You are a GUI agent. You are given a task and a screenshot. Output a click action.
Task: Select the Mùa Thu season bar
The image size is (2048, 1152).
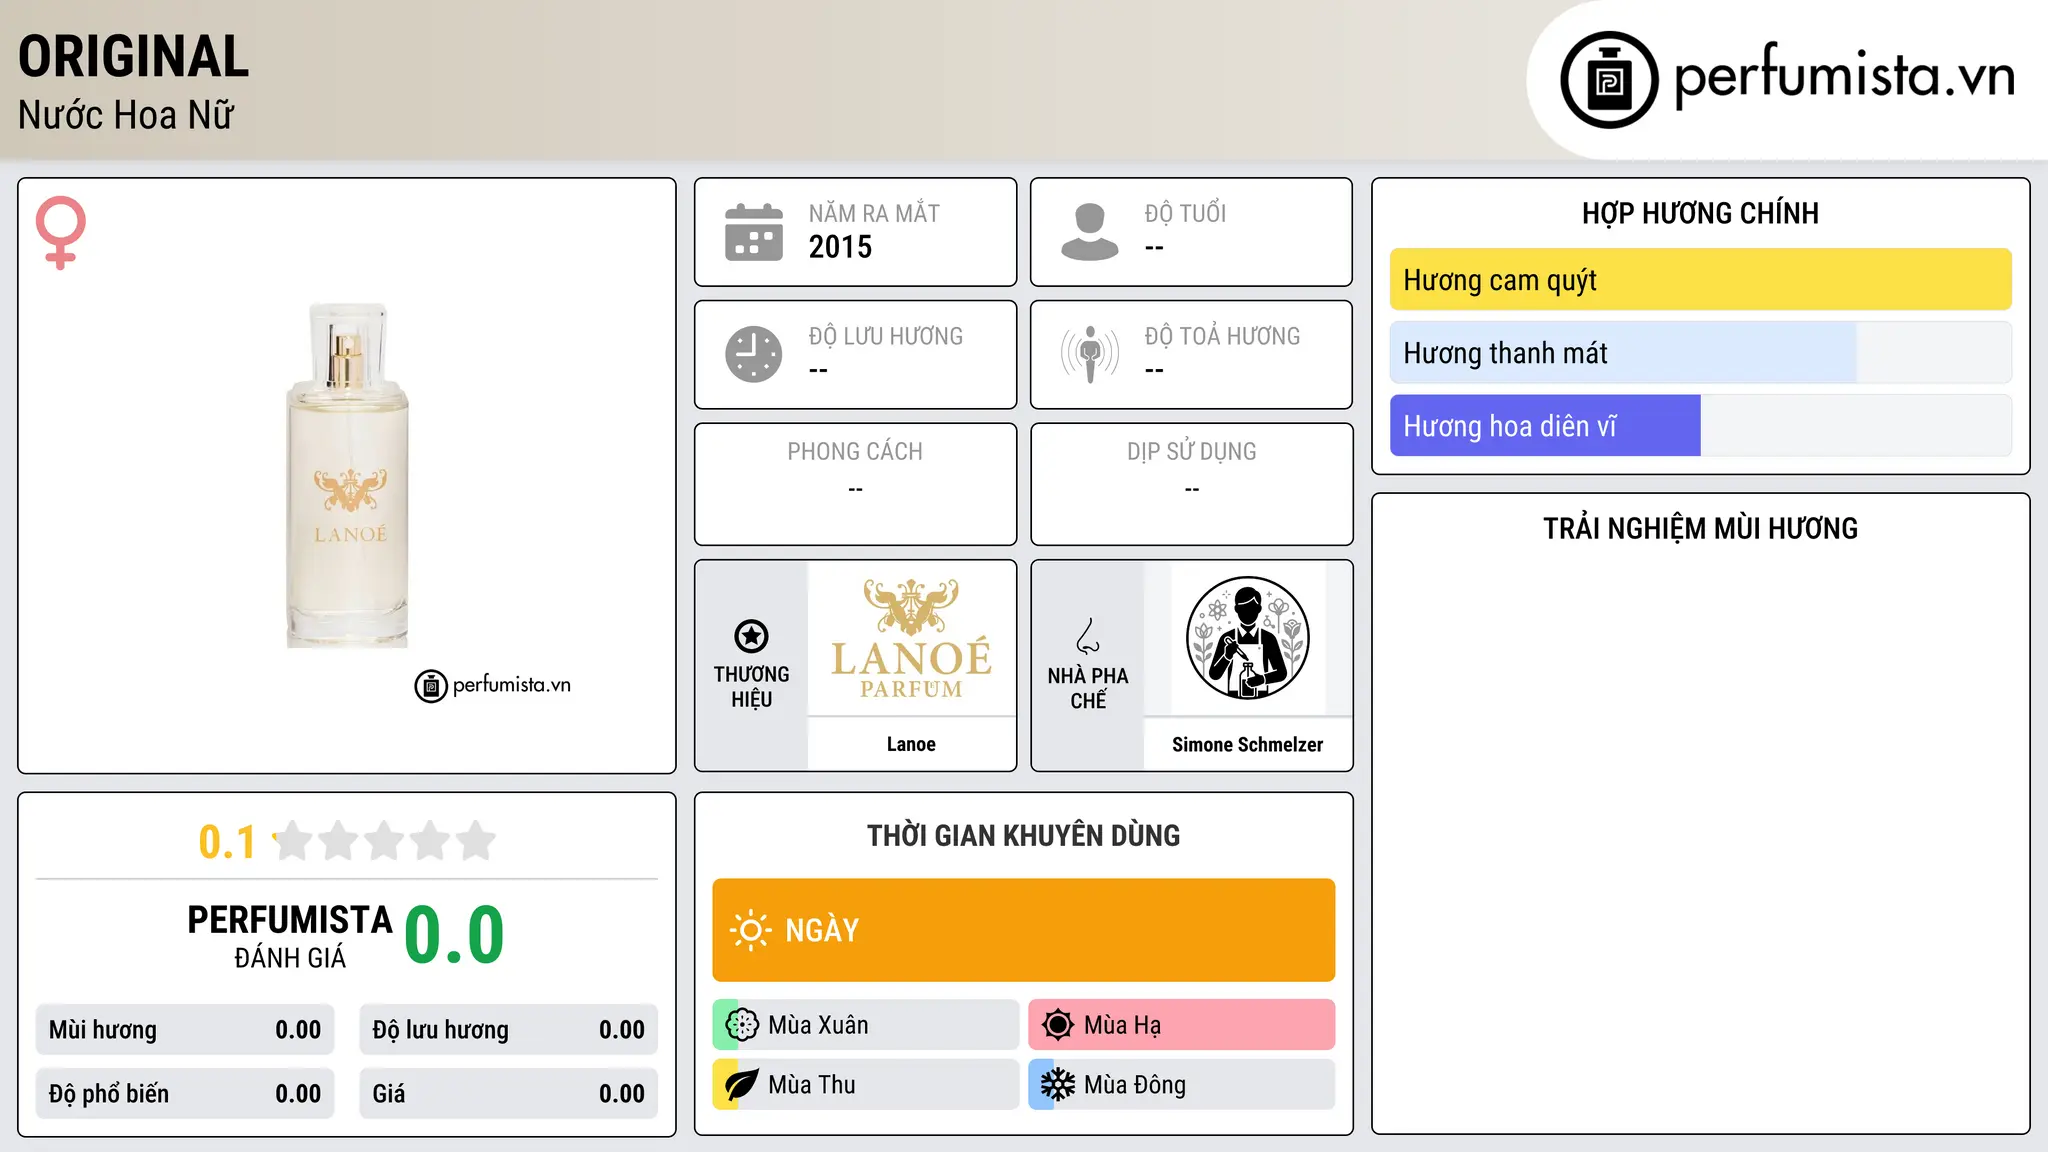[866, 1085]
